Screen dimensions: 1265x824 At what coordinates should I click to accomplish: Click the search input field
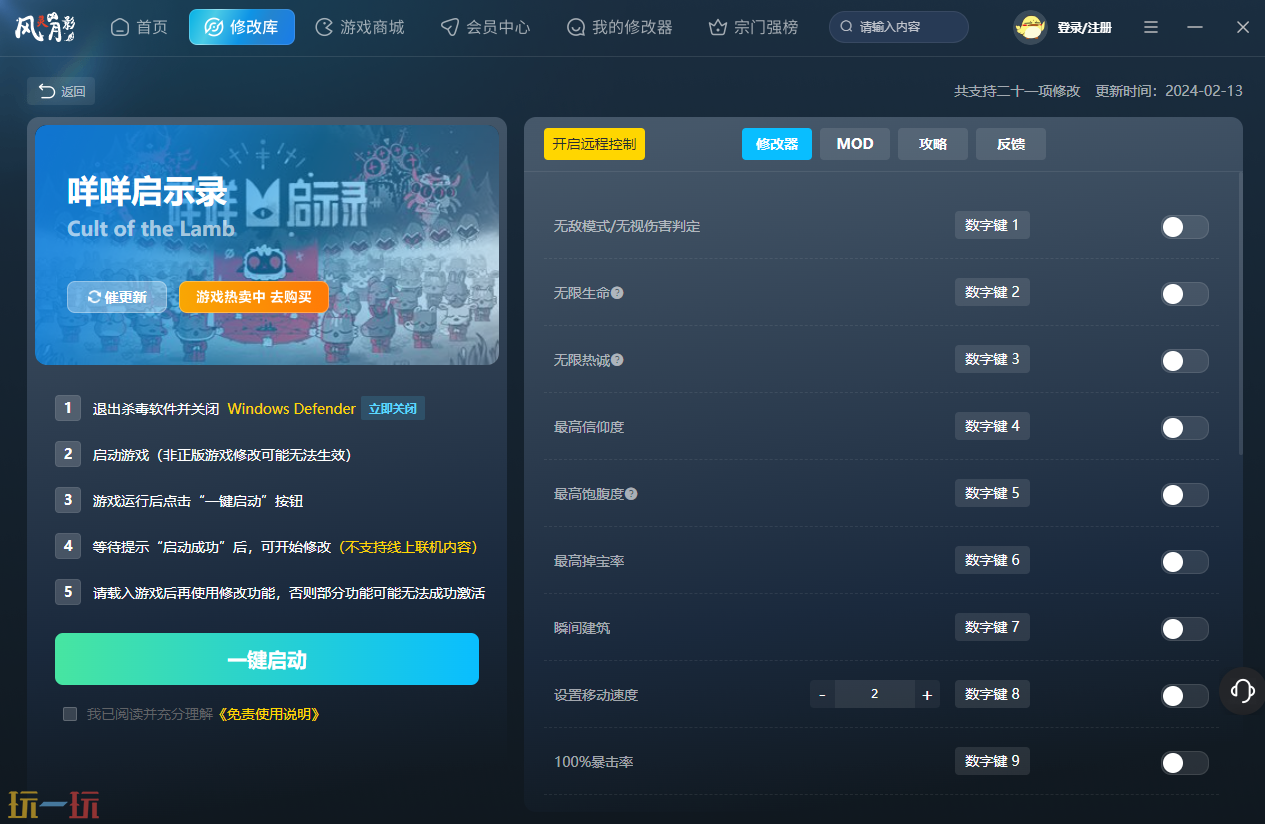899,27
